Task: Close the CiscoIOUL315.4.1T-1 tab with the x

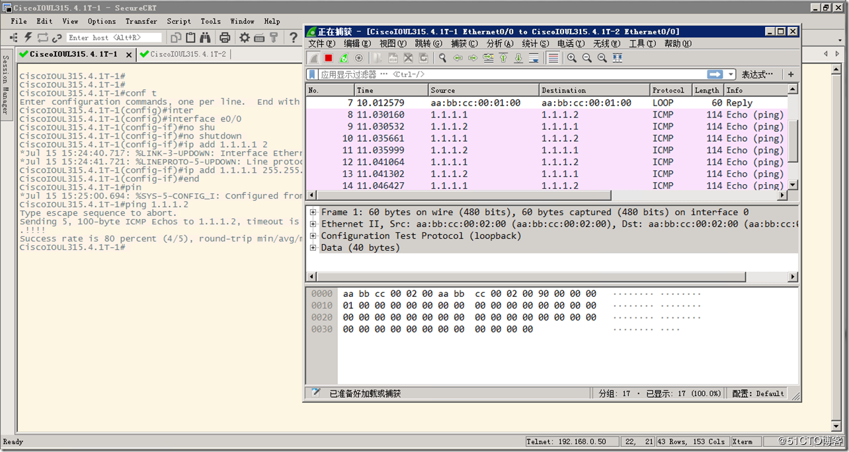Action: pyautogui.click(x=129, y=55)
